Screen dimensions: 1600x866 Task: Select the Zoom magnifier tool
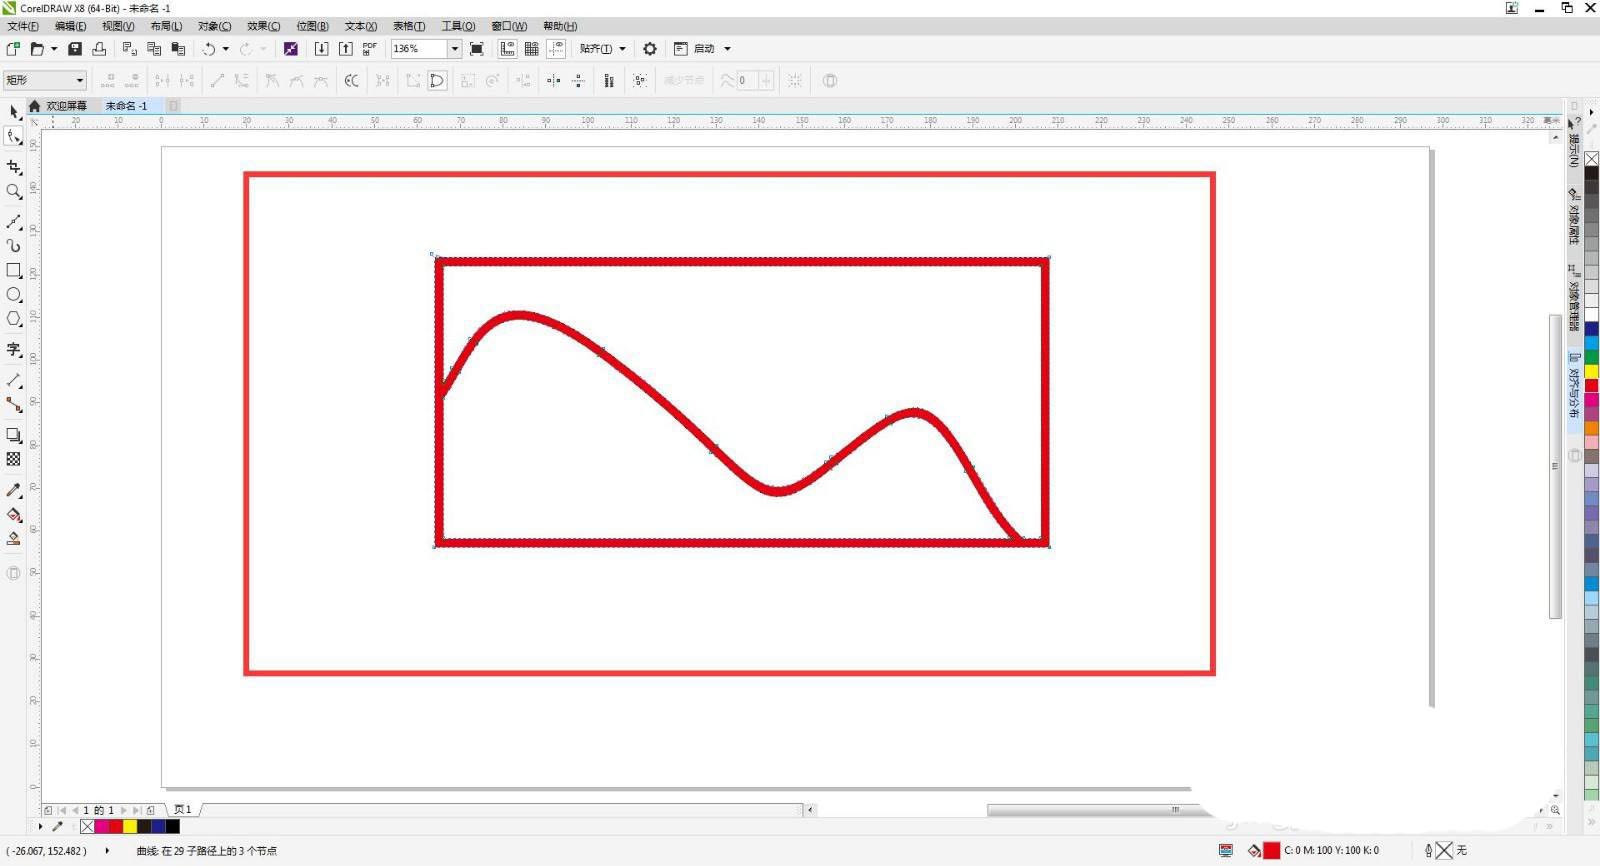tap(14, 192)
